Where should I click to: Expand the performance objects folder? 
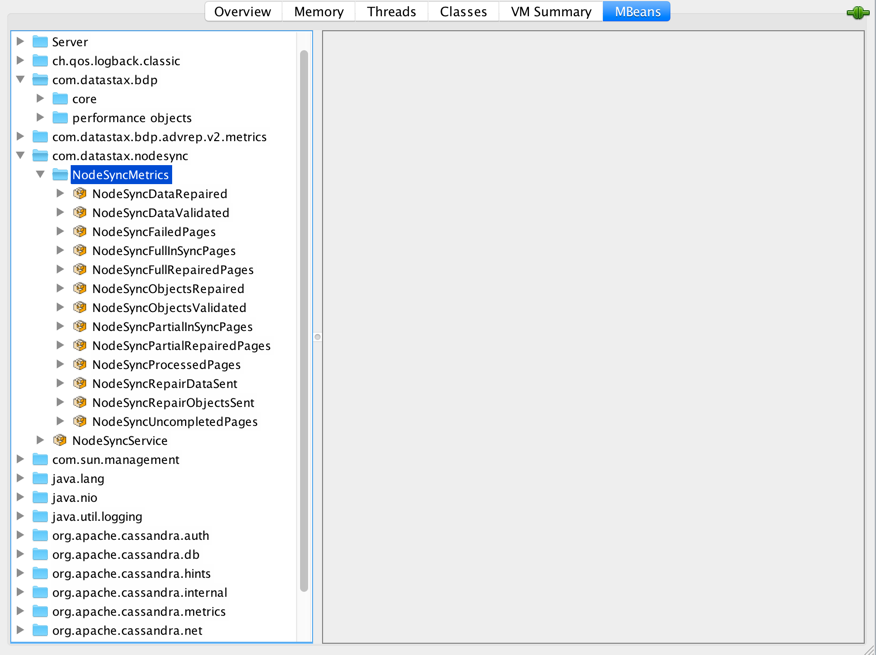(x=41, y=118)
